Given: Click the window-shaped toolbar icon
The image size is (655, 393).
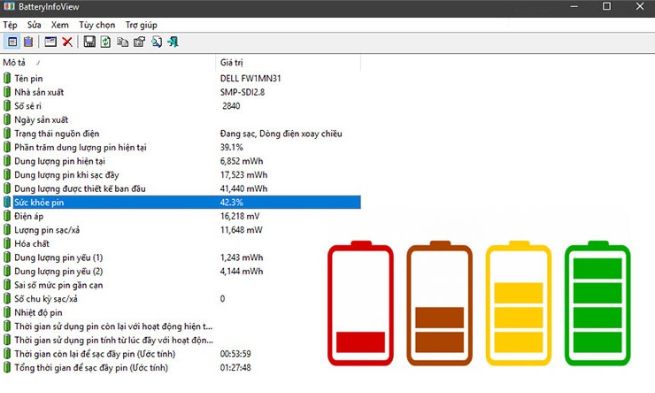Looking at the screenshot, I should point(51,42).
